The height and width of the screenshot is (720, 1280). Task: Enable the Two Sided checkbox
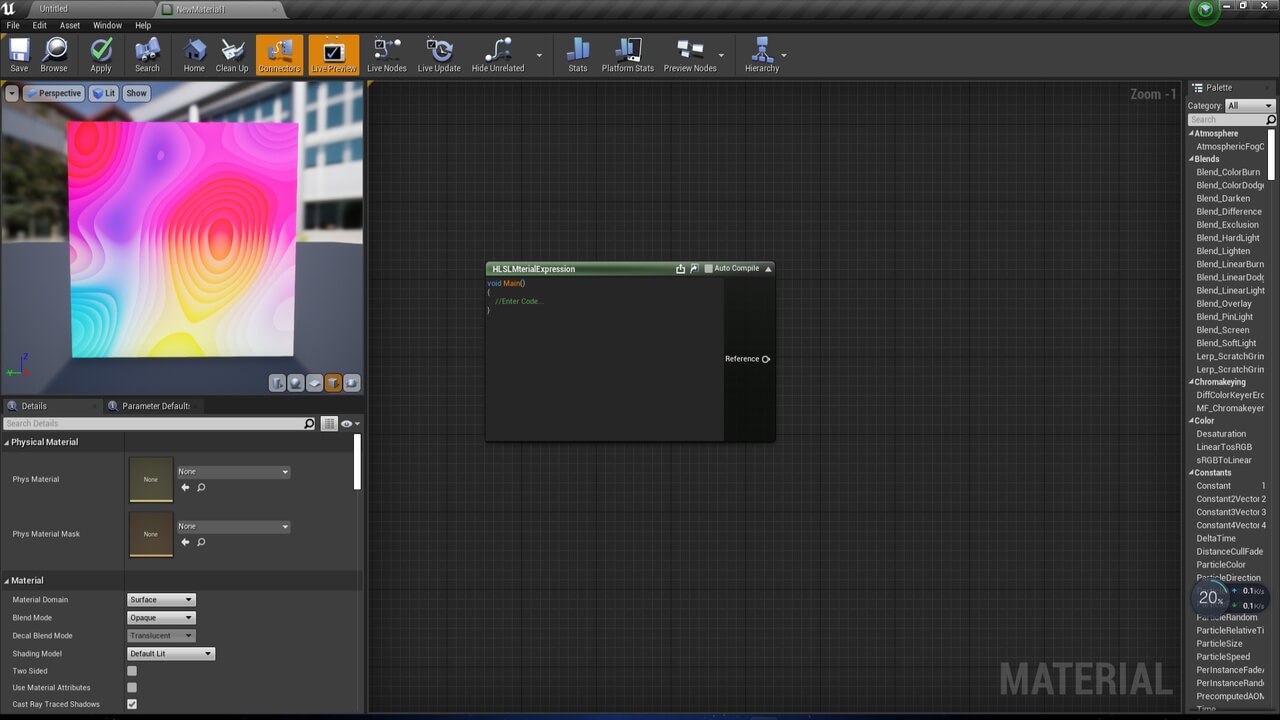132,671
